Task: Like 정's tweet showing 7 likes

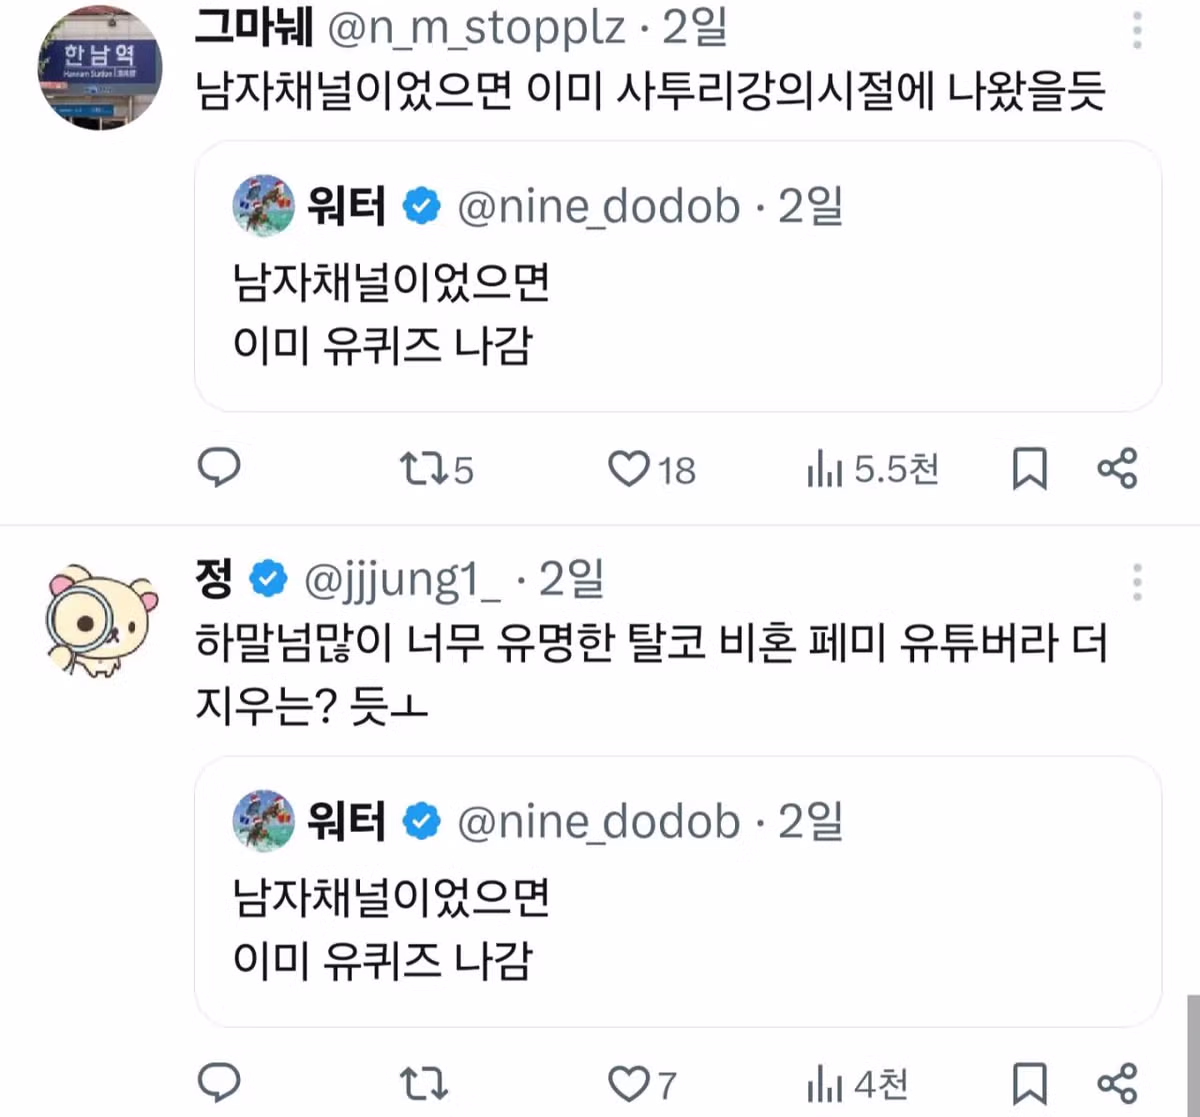Action: [630, 1083]
